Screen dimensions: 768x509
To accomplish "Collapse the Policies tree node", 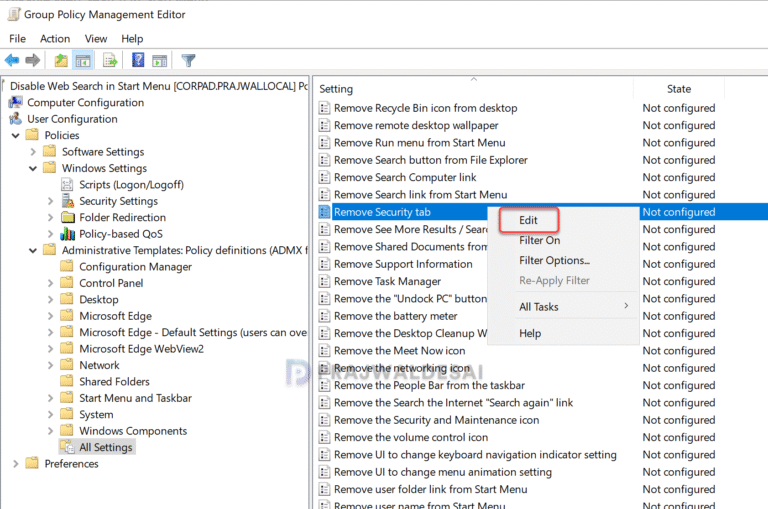I will [x=16, y=135].
